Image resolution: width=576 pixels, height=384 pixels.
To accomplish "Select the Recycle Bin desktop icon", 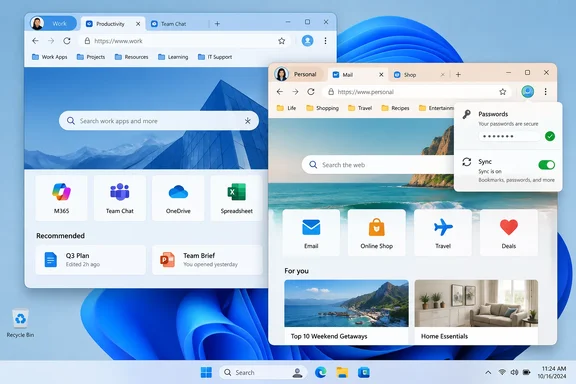I will click(20, 323).
